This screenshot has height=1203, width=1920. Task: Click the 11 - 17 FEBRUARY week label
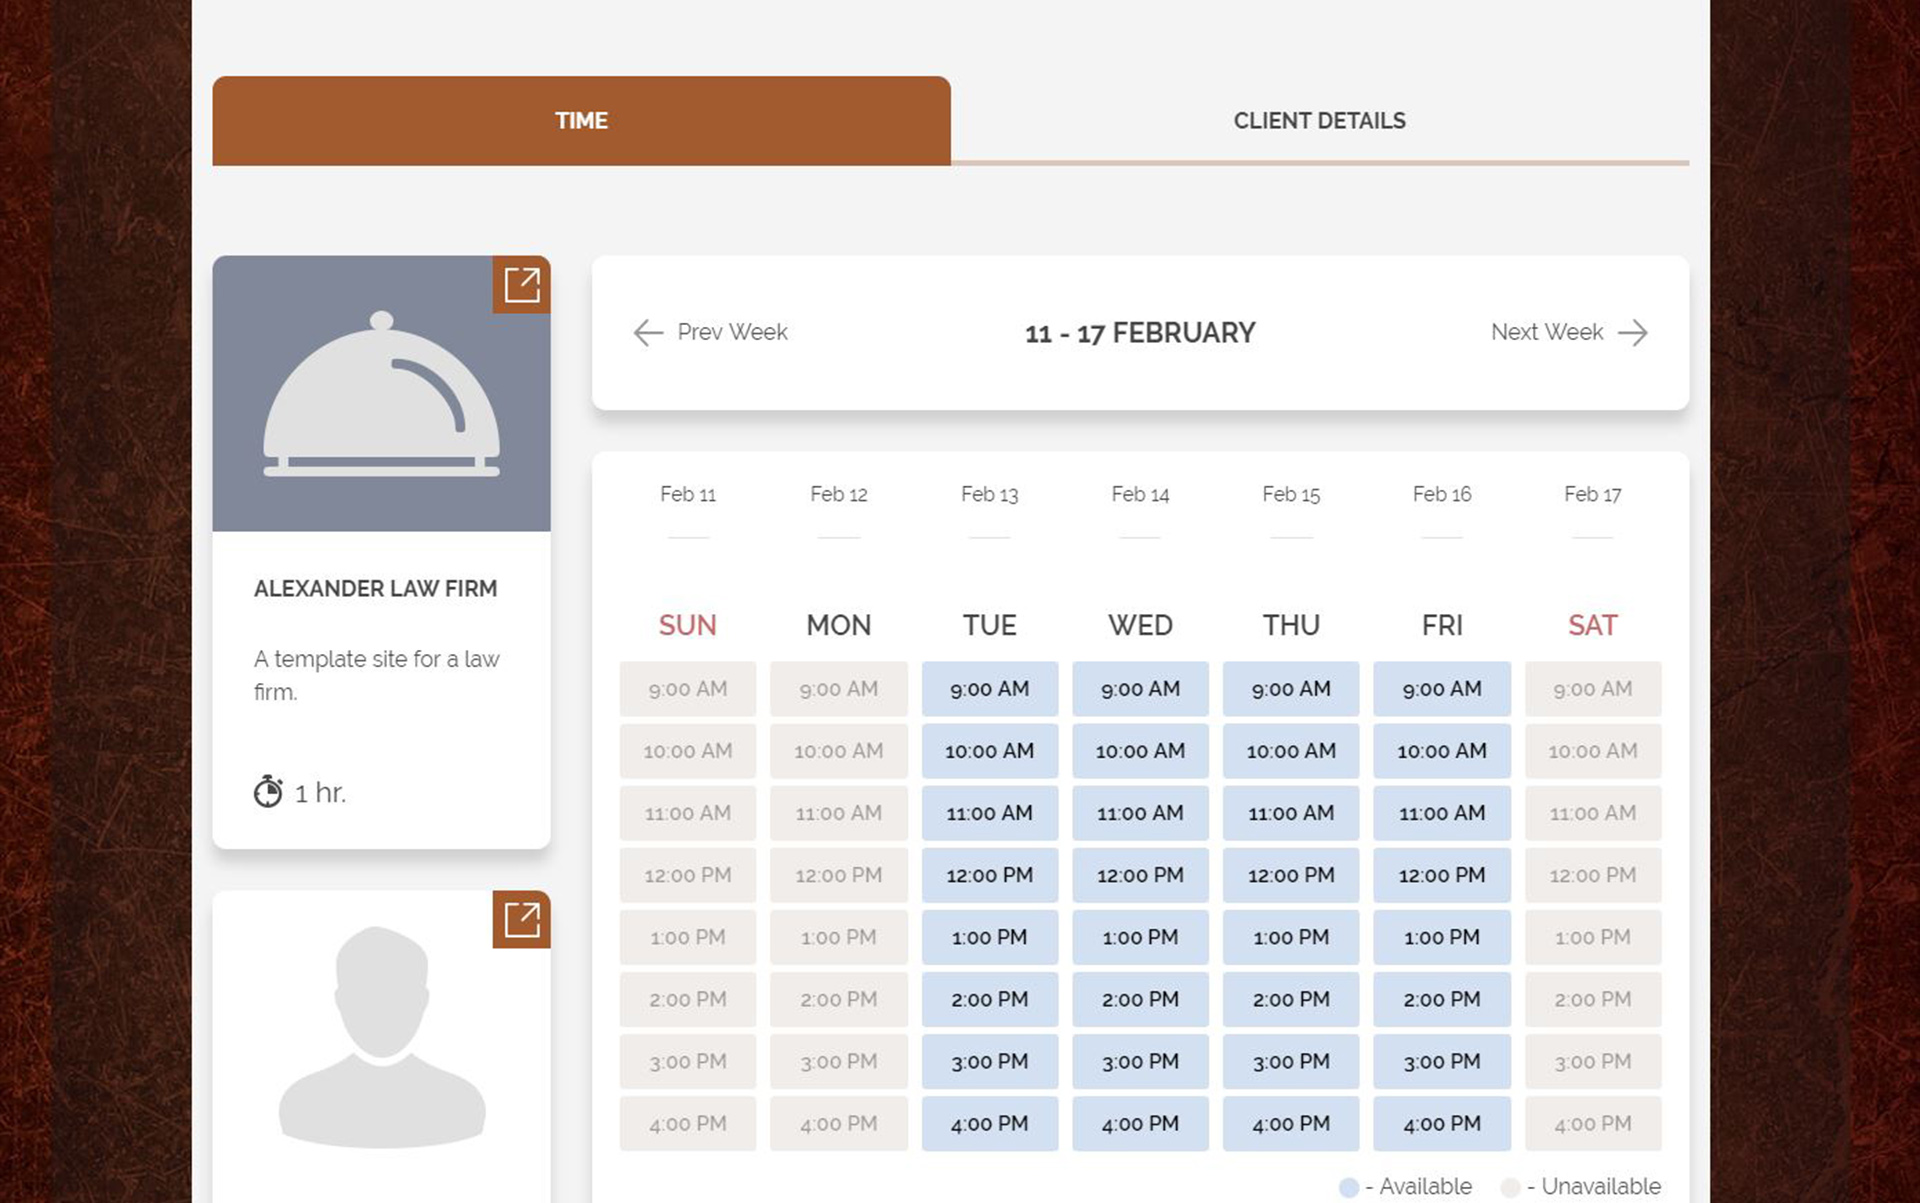1140,333
